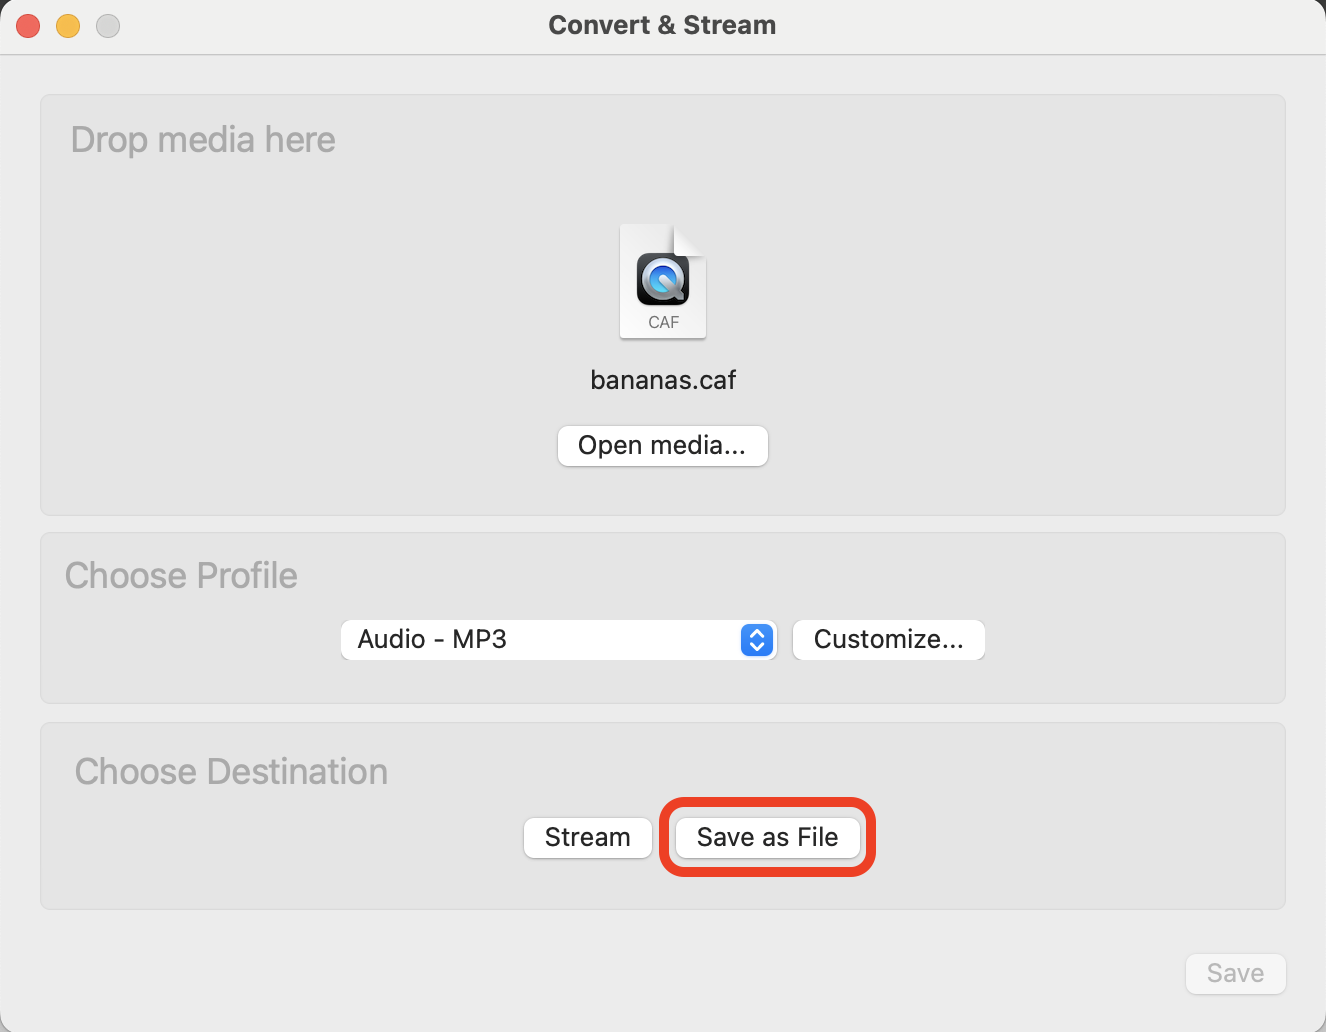The height and width of the screenshot is (1032, 1326).
Task: Select the bananas.caf media thumbnail
Action: [662, 281]
